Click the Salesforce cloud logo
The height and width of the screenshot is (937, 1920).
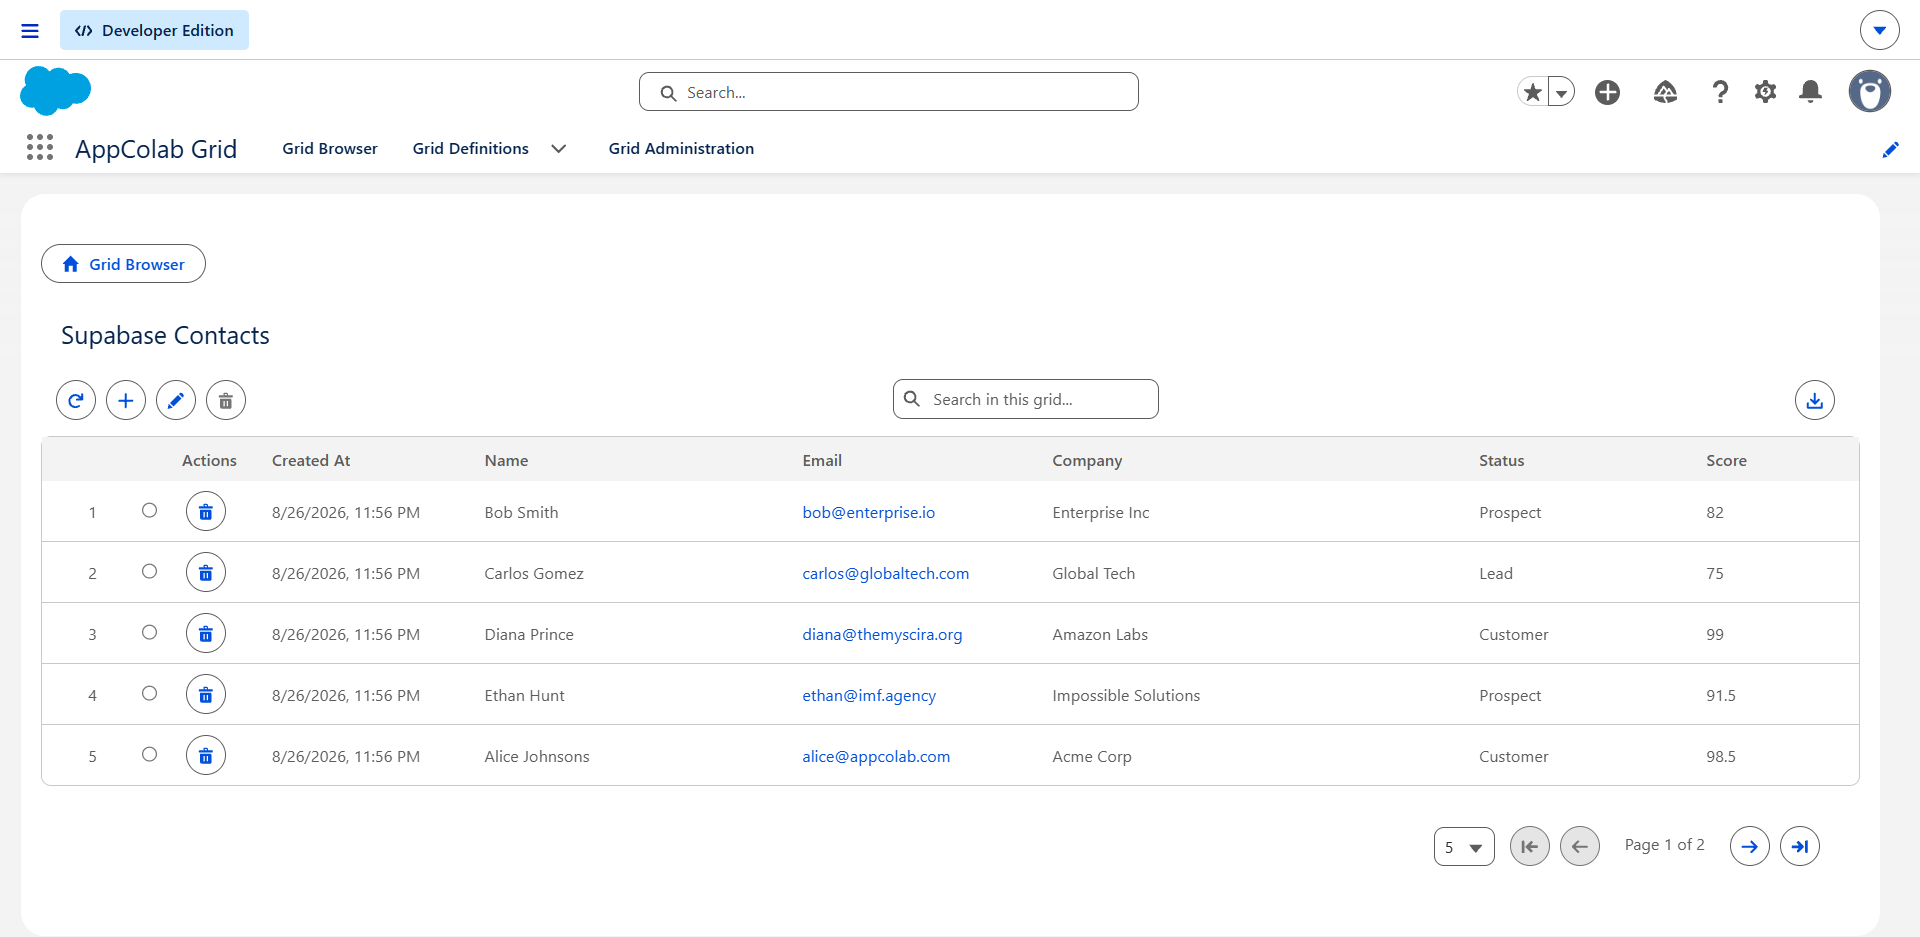coord(55,91)
